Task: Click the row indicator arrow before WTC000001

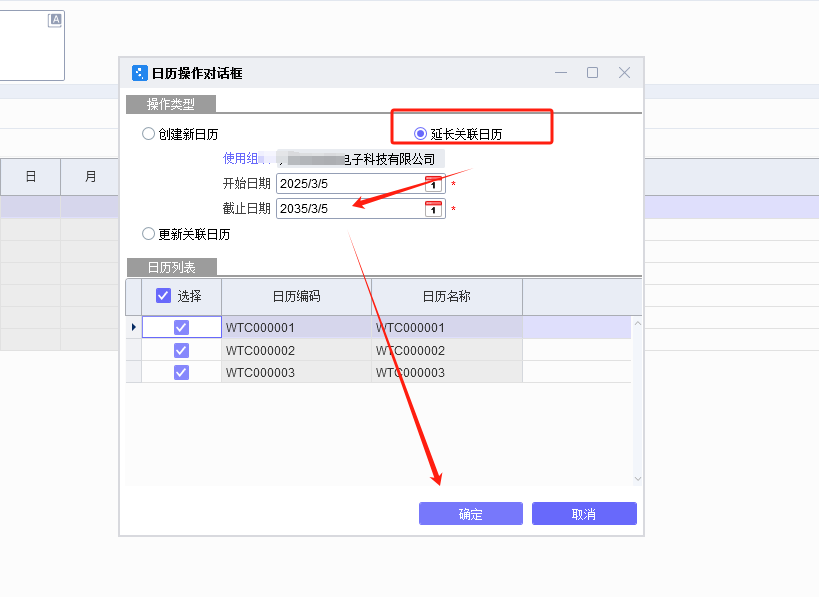Action: pyautogui.click(x=133, y=327)
